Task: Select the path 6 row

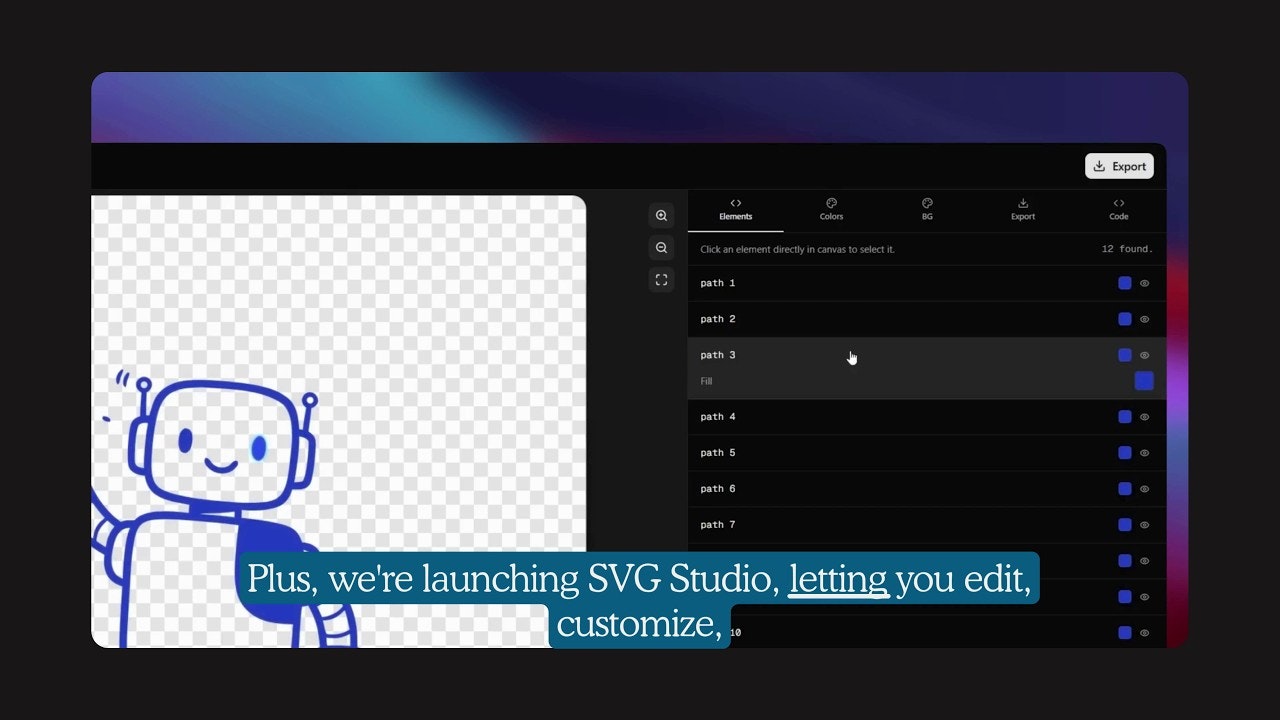Action: pyautogui.click(x=927, y=489)
